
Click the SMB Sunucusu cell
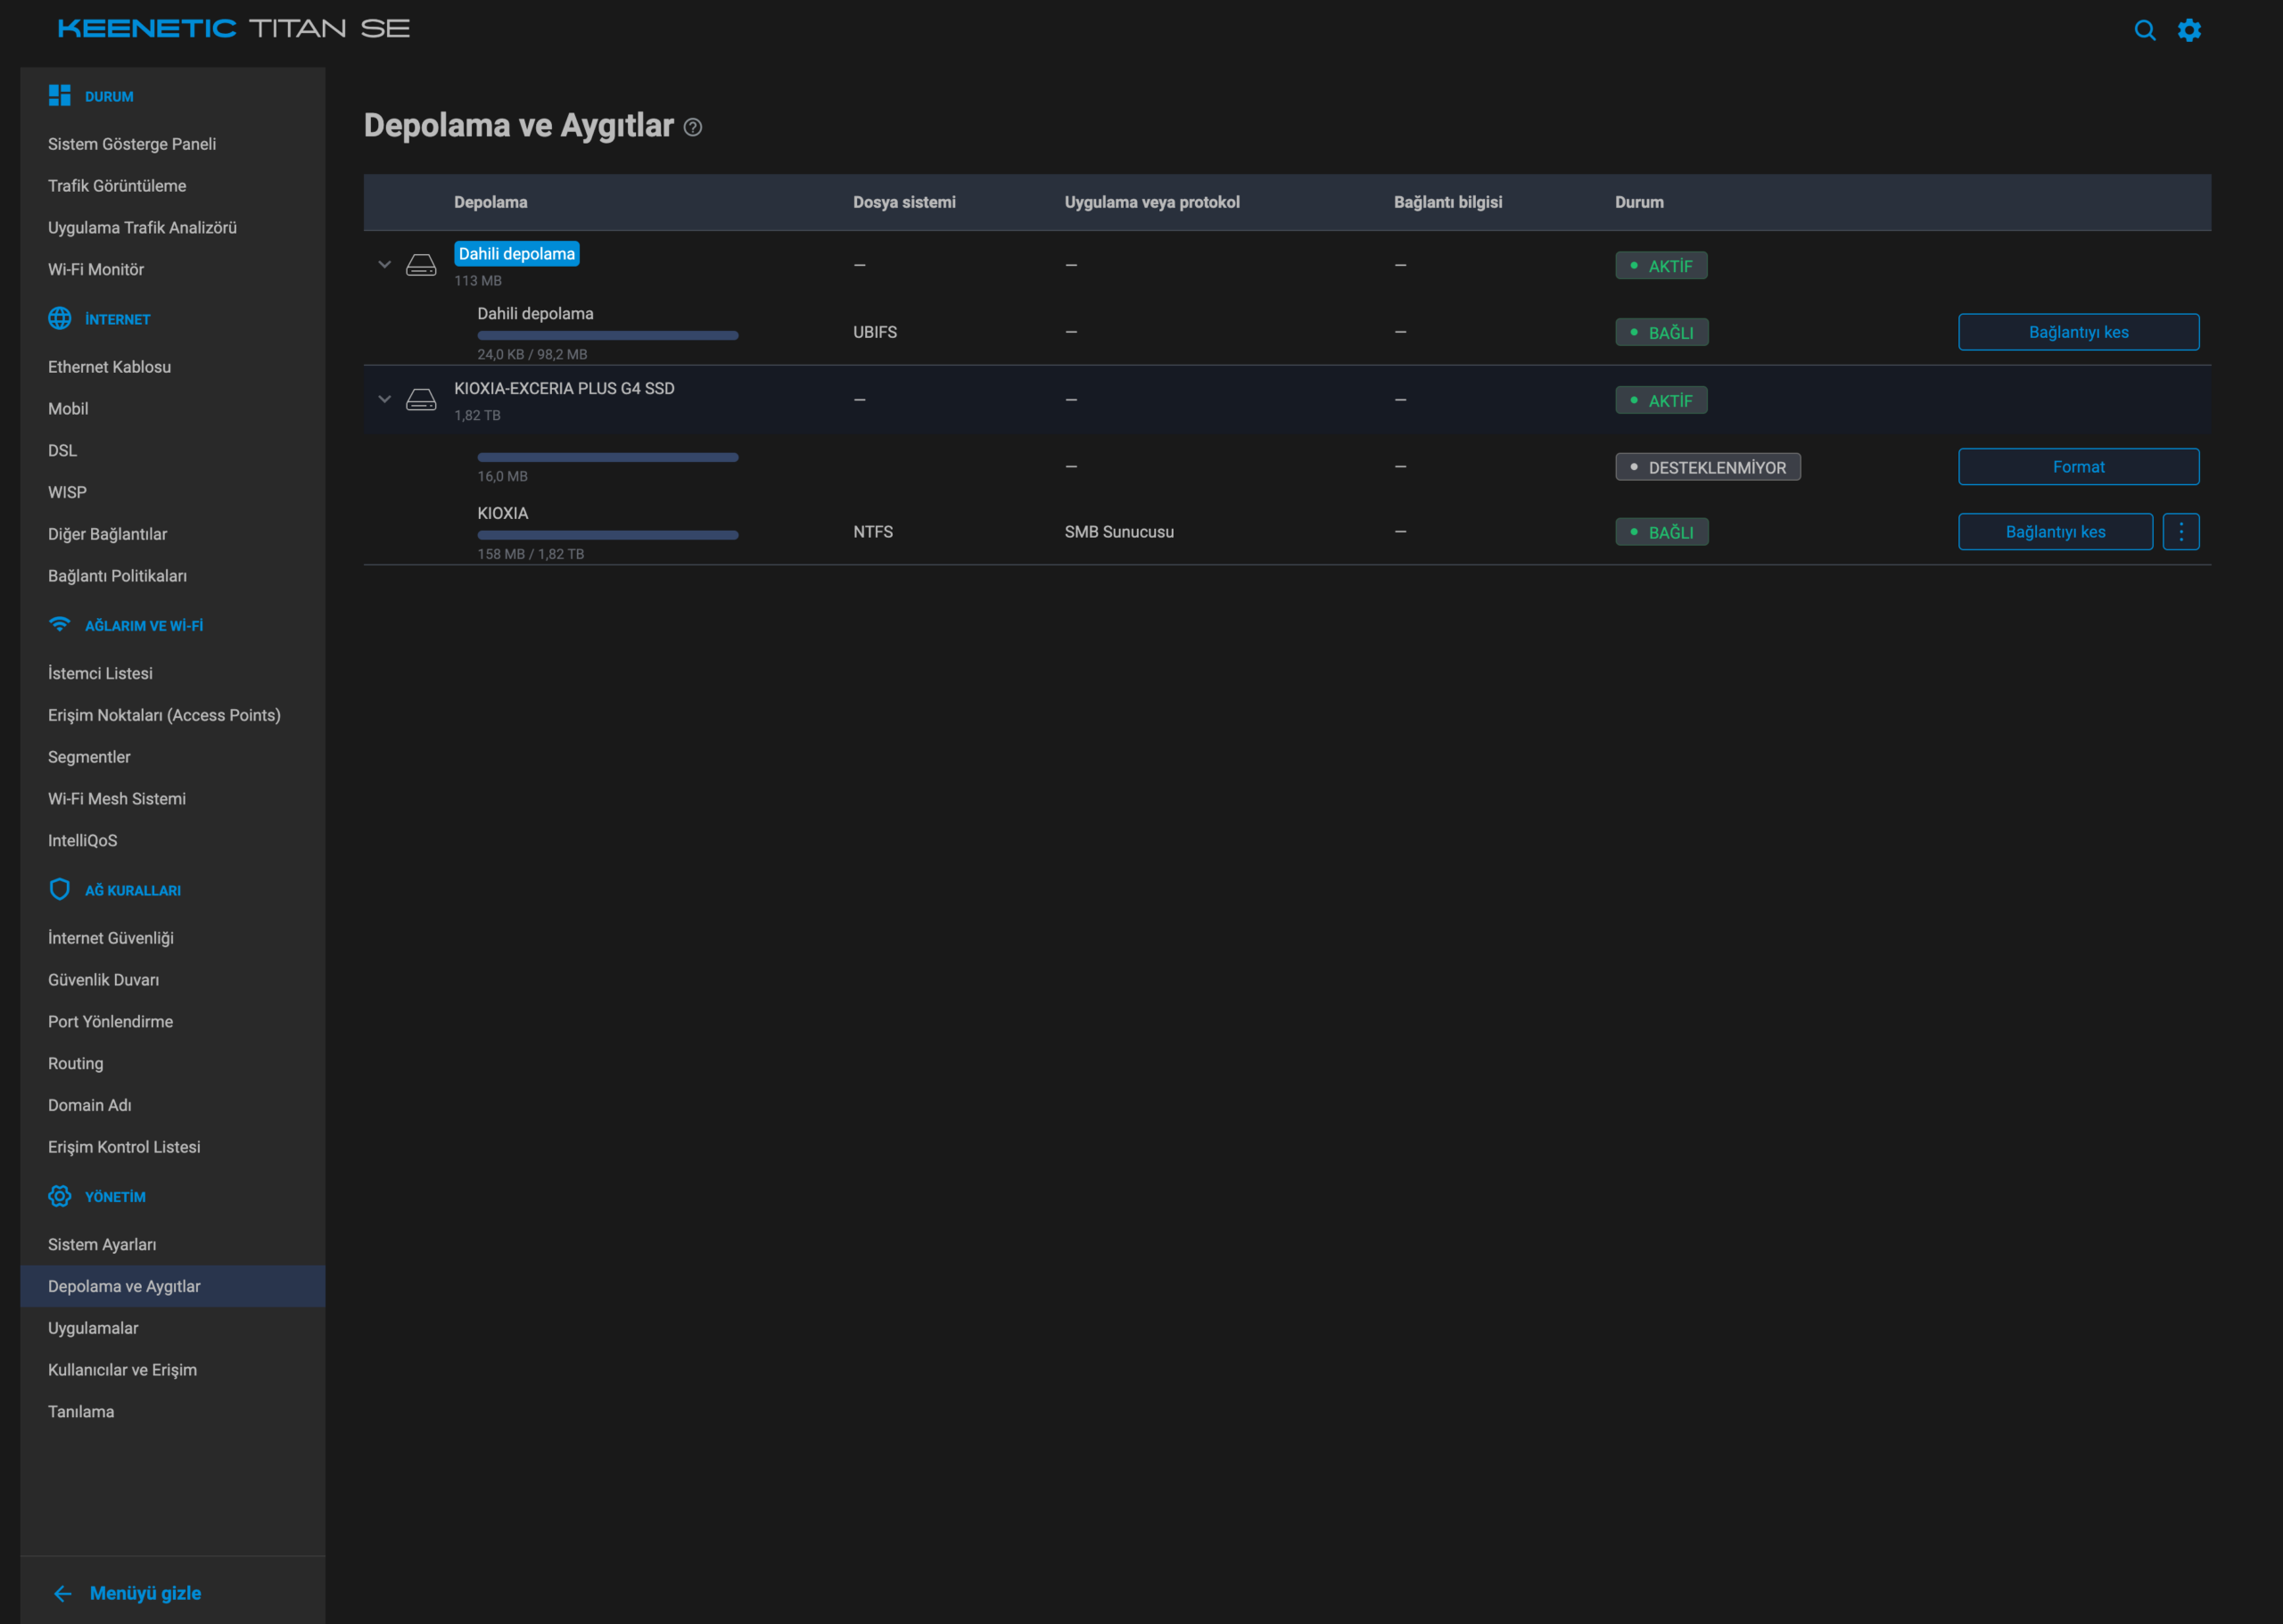(x=1119, y=532)
